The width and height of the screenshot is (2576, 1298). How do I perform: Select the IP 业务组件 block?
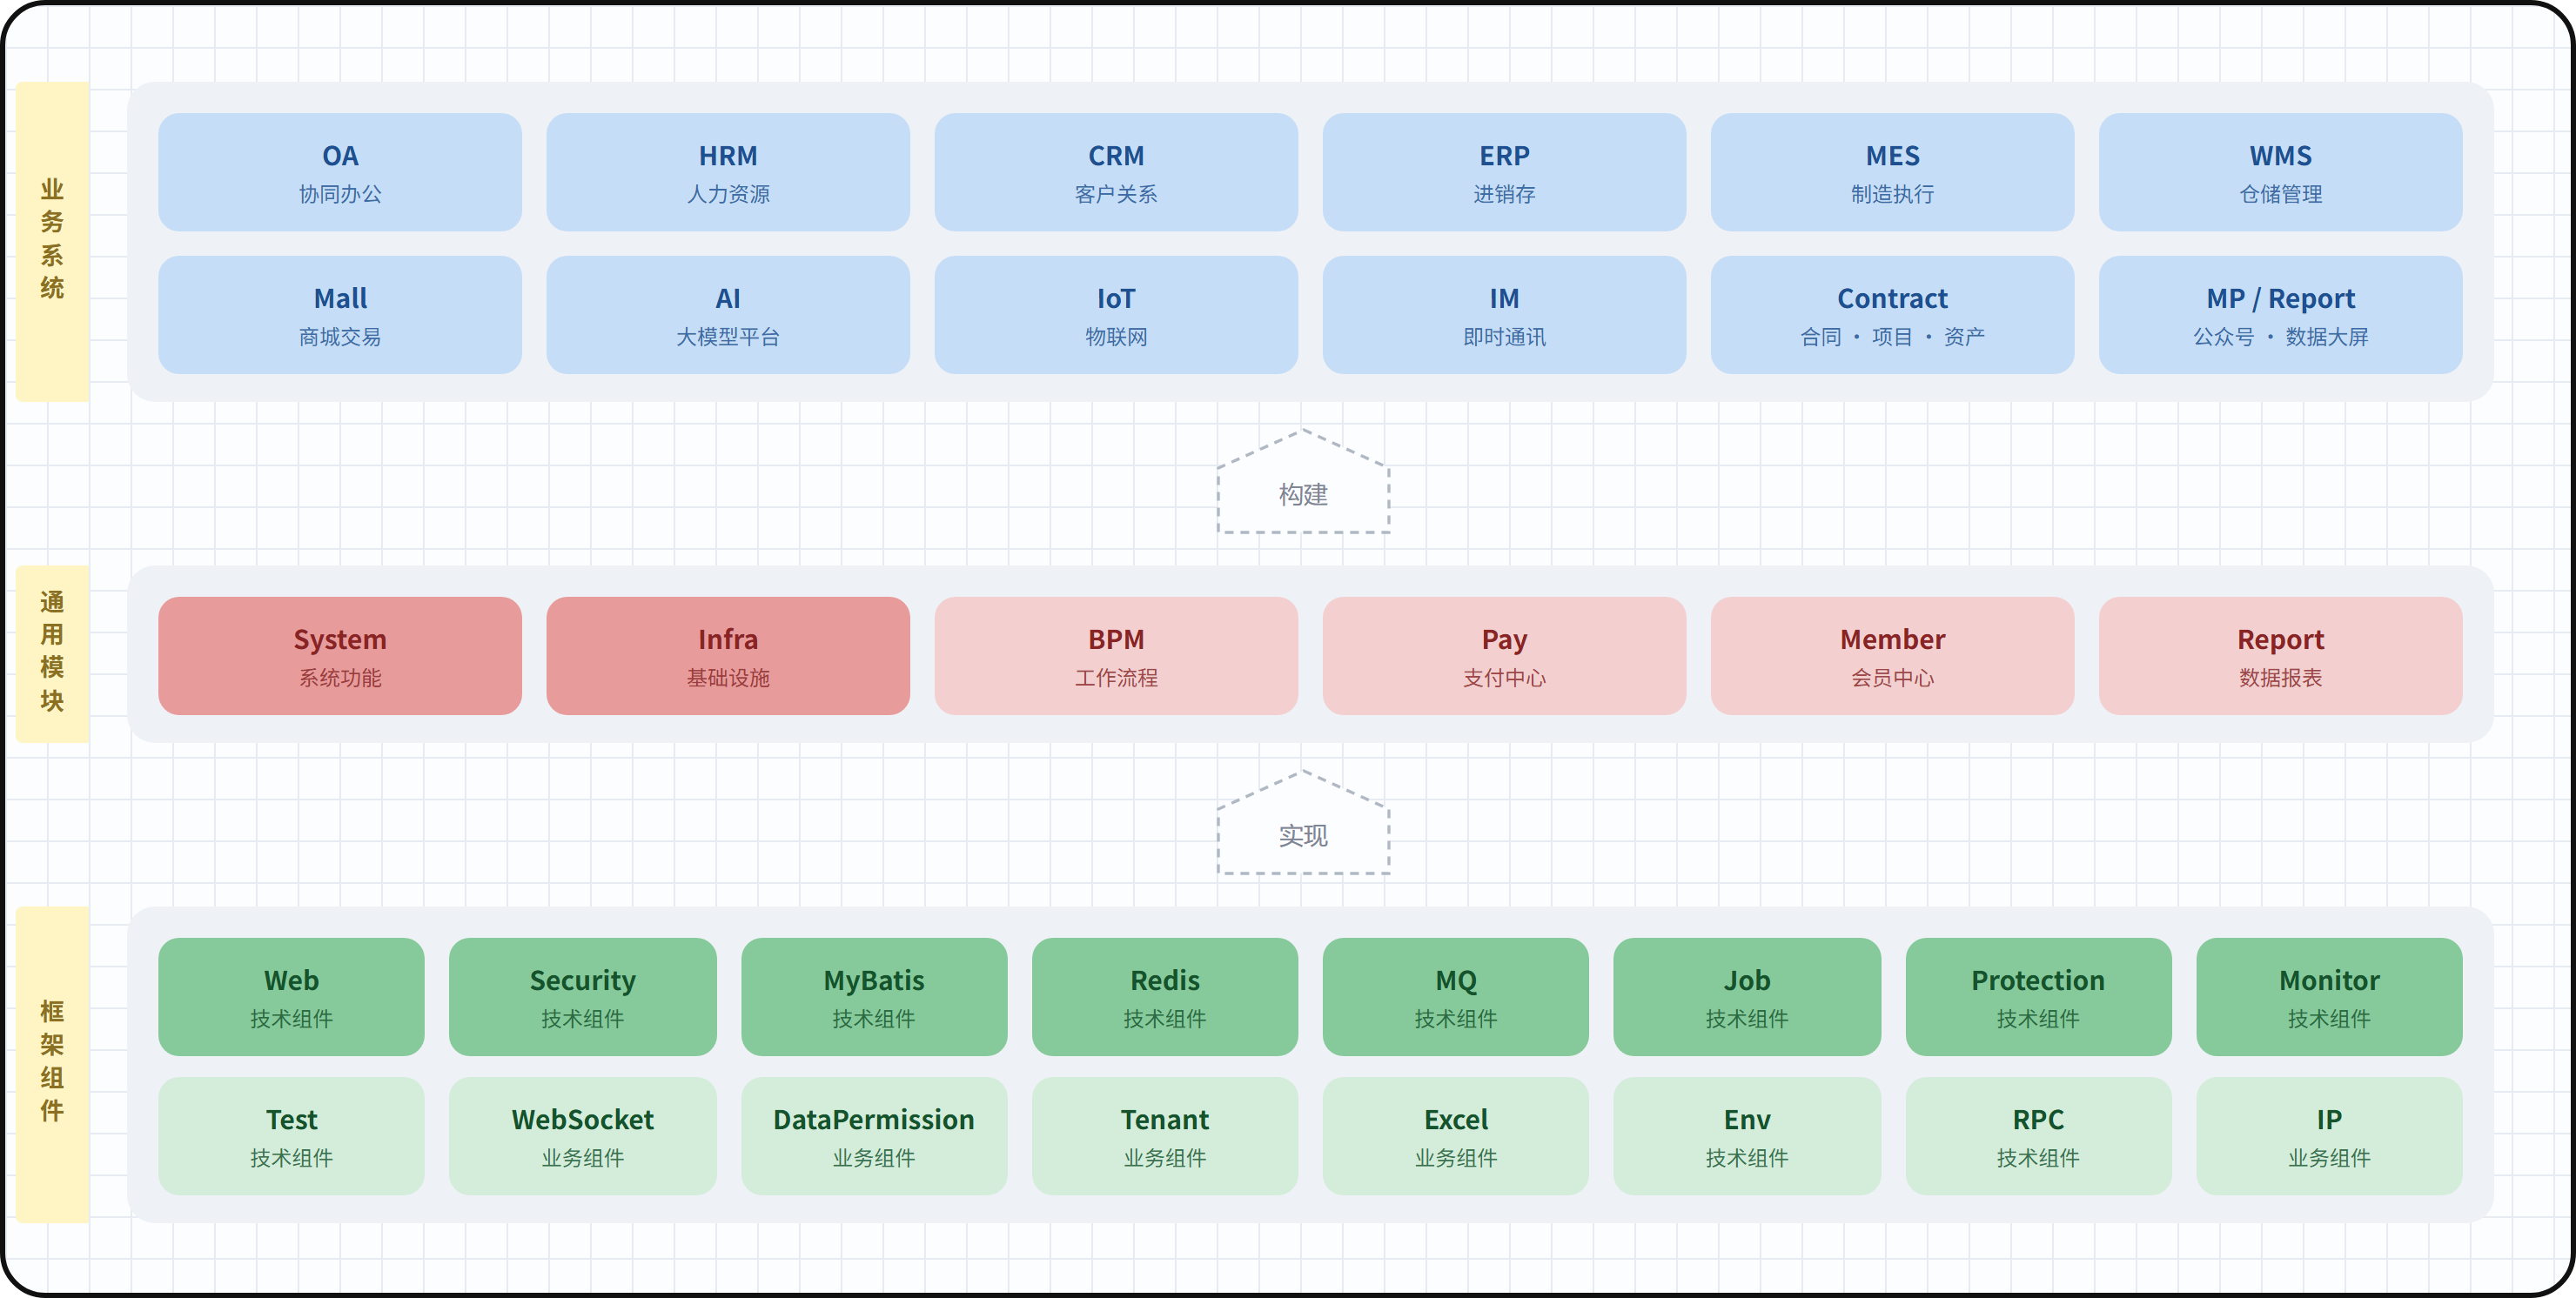click(x=2329, y=1136)
